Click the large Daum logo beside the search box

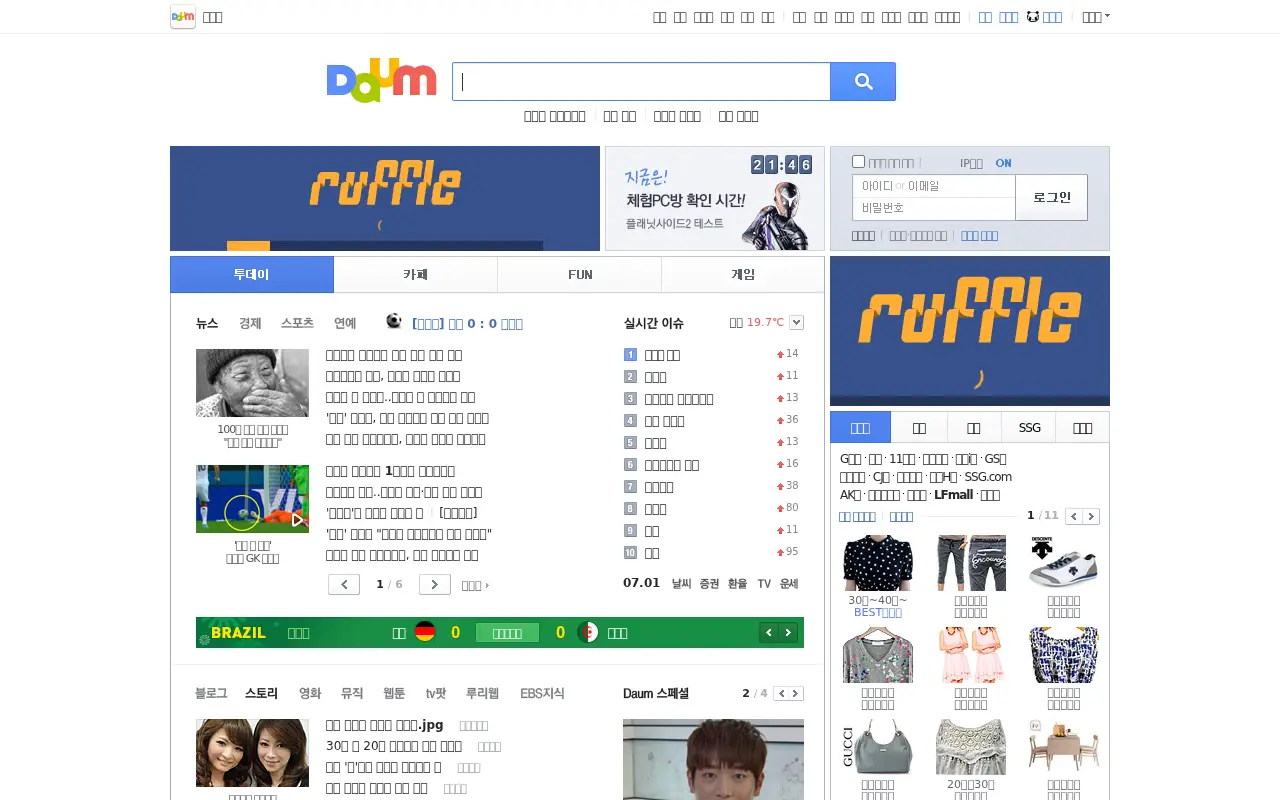pyautogui.click(x=382, y=80)
